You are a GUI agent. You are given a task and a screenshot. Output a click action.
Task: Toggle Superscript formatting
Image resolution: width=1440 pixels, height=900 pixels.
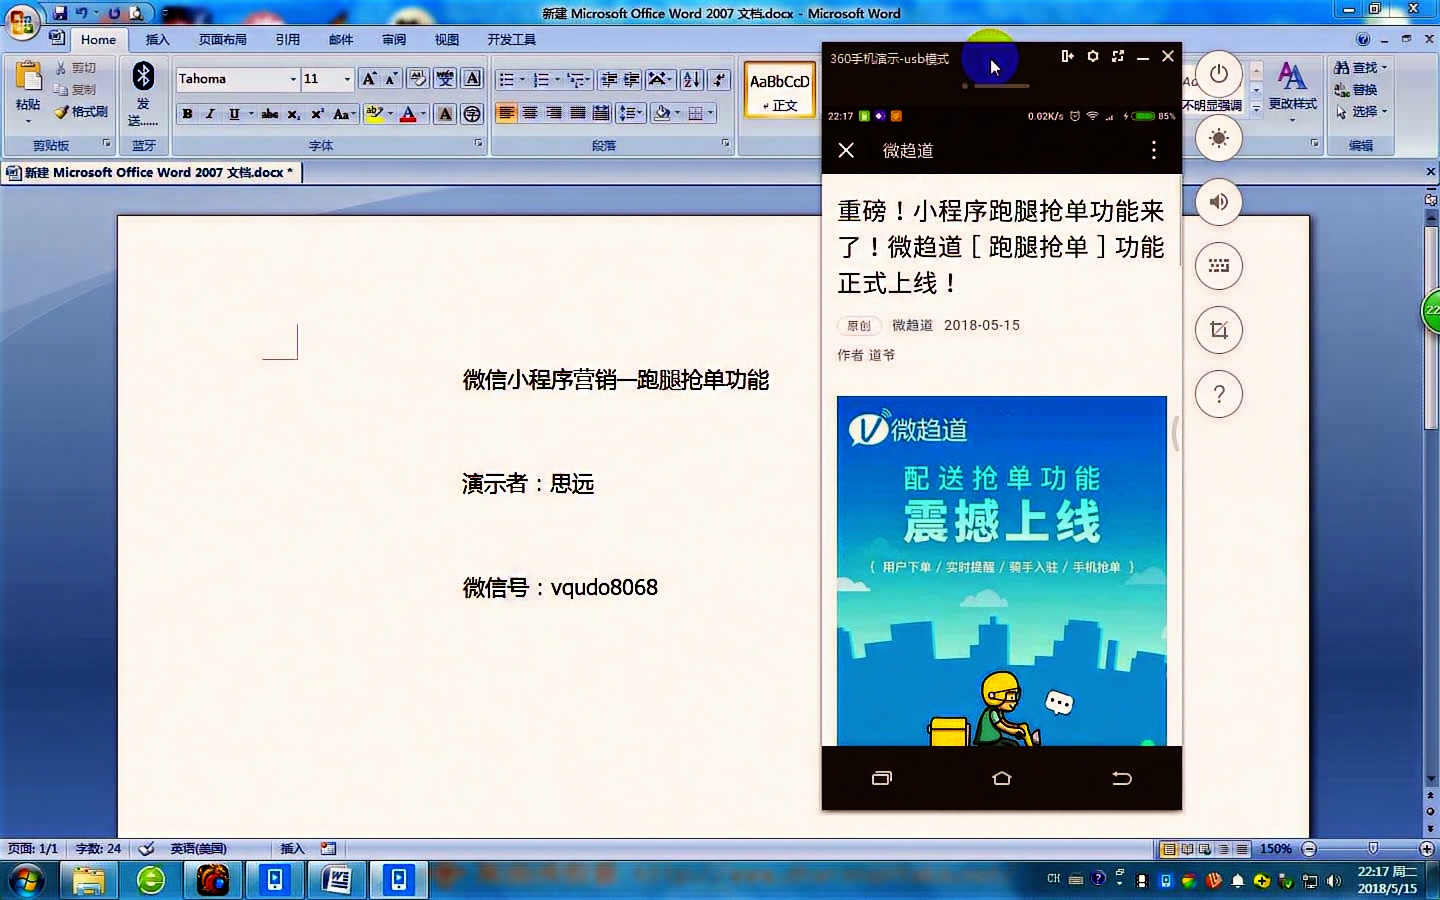click(x=317, y=114)
